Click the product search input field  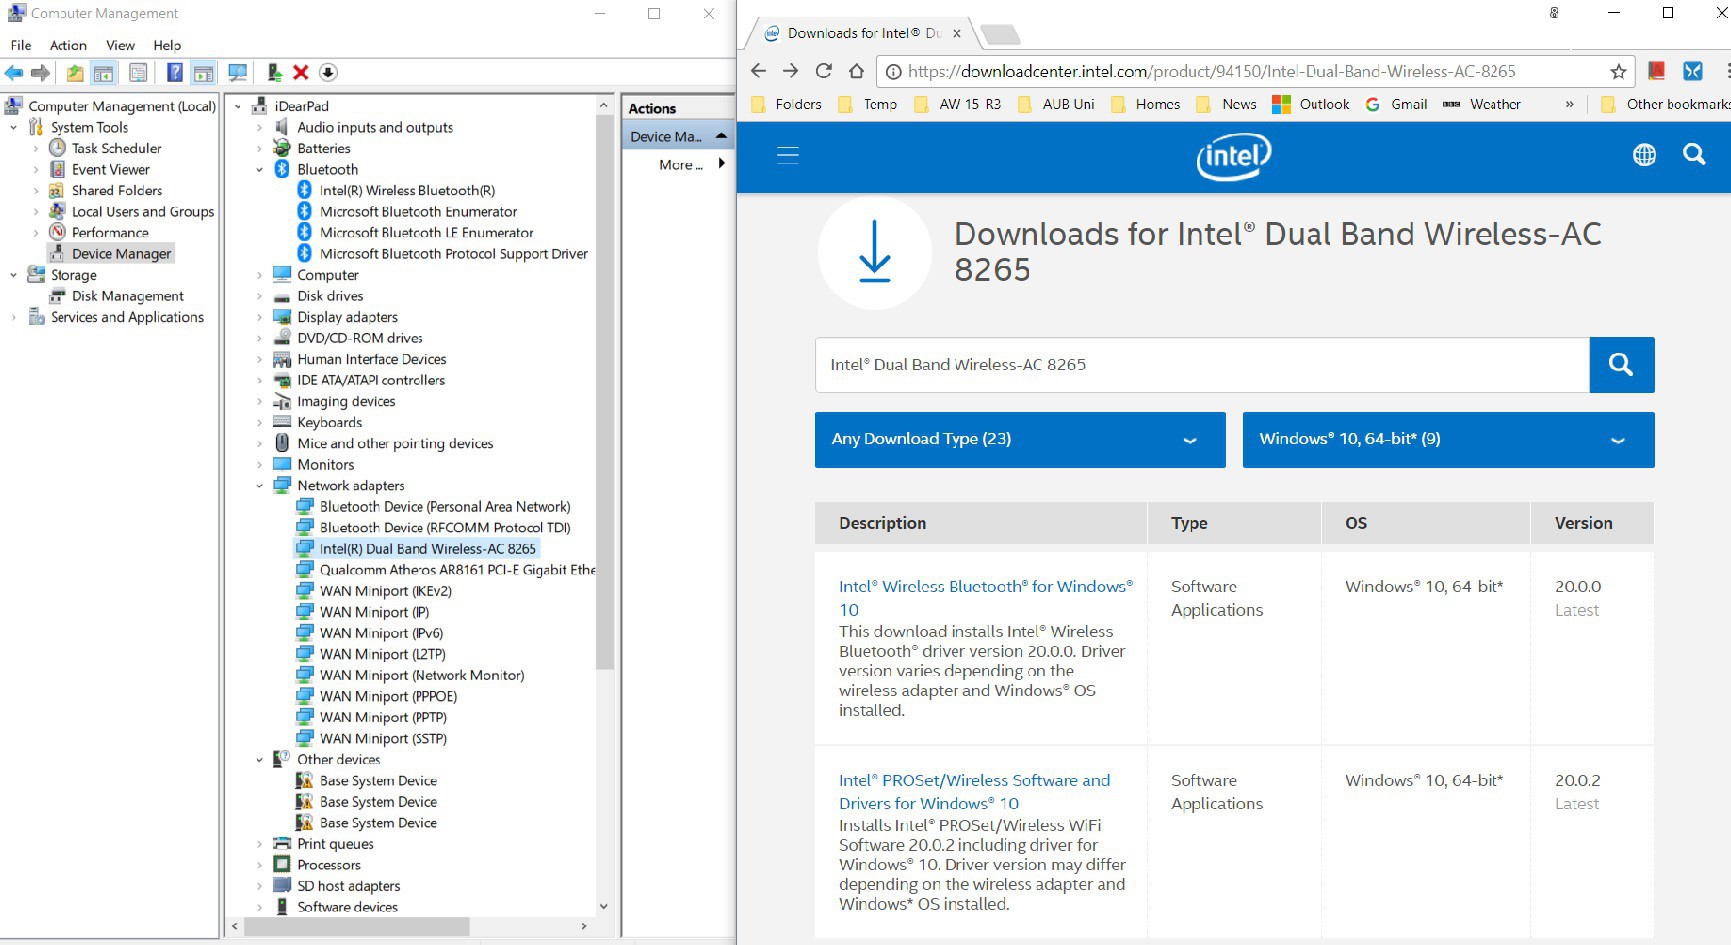click(x=1202, y=365)
